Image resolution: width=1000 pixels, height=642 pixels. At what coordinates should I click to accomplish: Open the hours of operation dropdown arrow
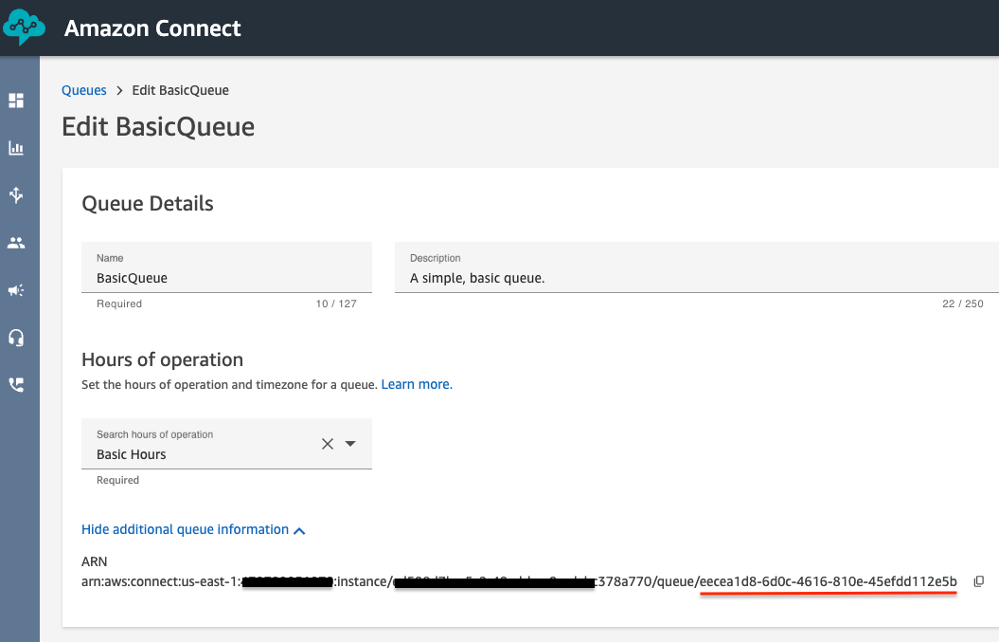(349, 443)
